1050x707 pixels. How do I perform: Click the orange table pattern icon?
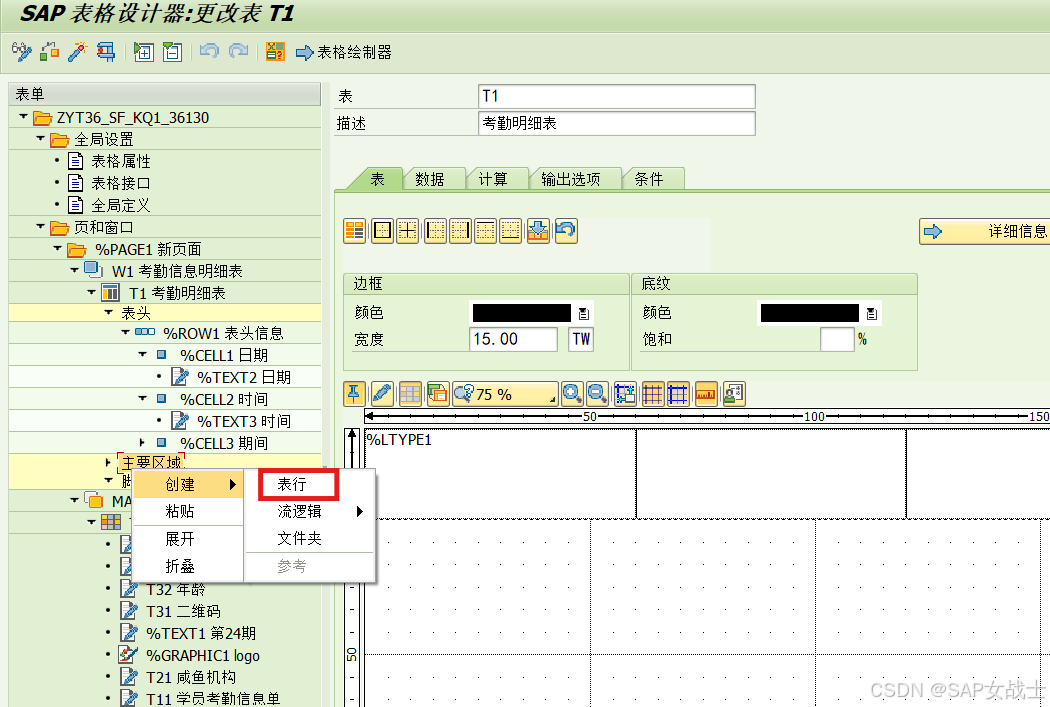click(x=354, y=231)
